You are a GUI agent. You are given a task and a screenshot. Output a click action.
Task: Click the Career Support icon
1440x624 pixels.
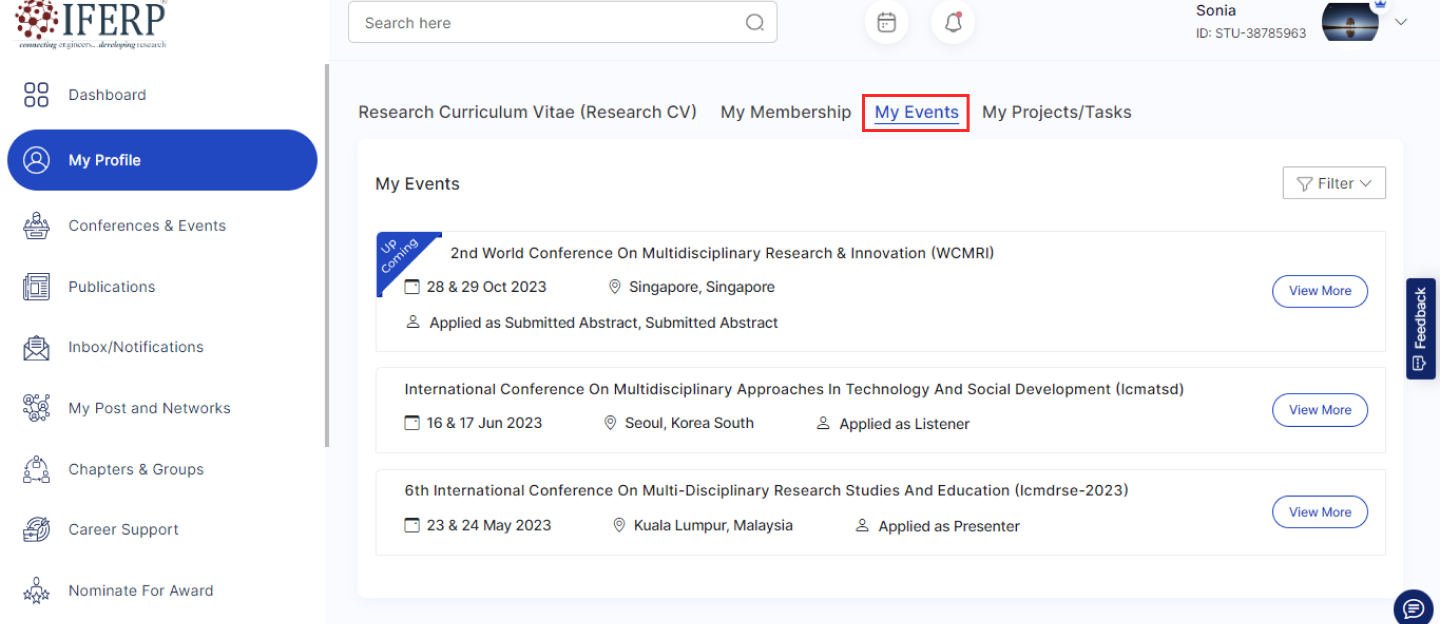tap(36, 530)
